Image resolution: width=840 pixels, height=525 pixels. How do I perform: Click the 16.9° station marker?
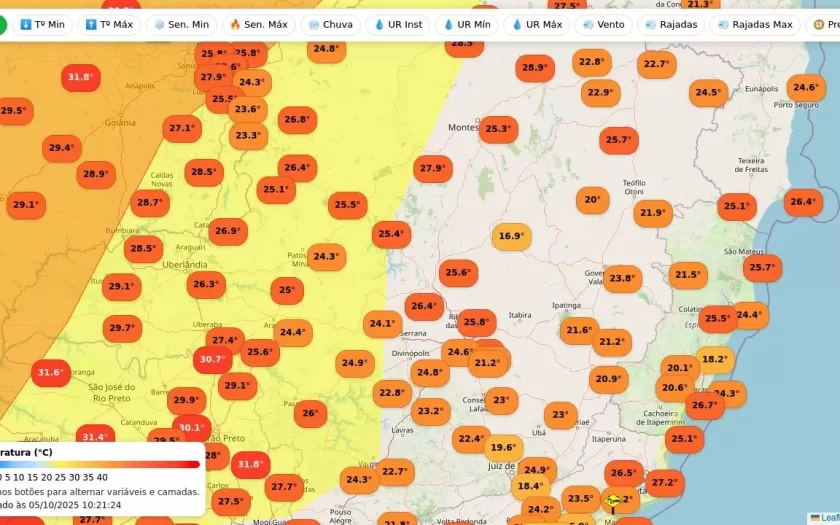tap(511, 237)
